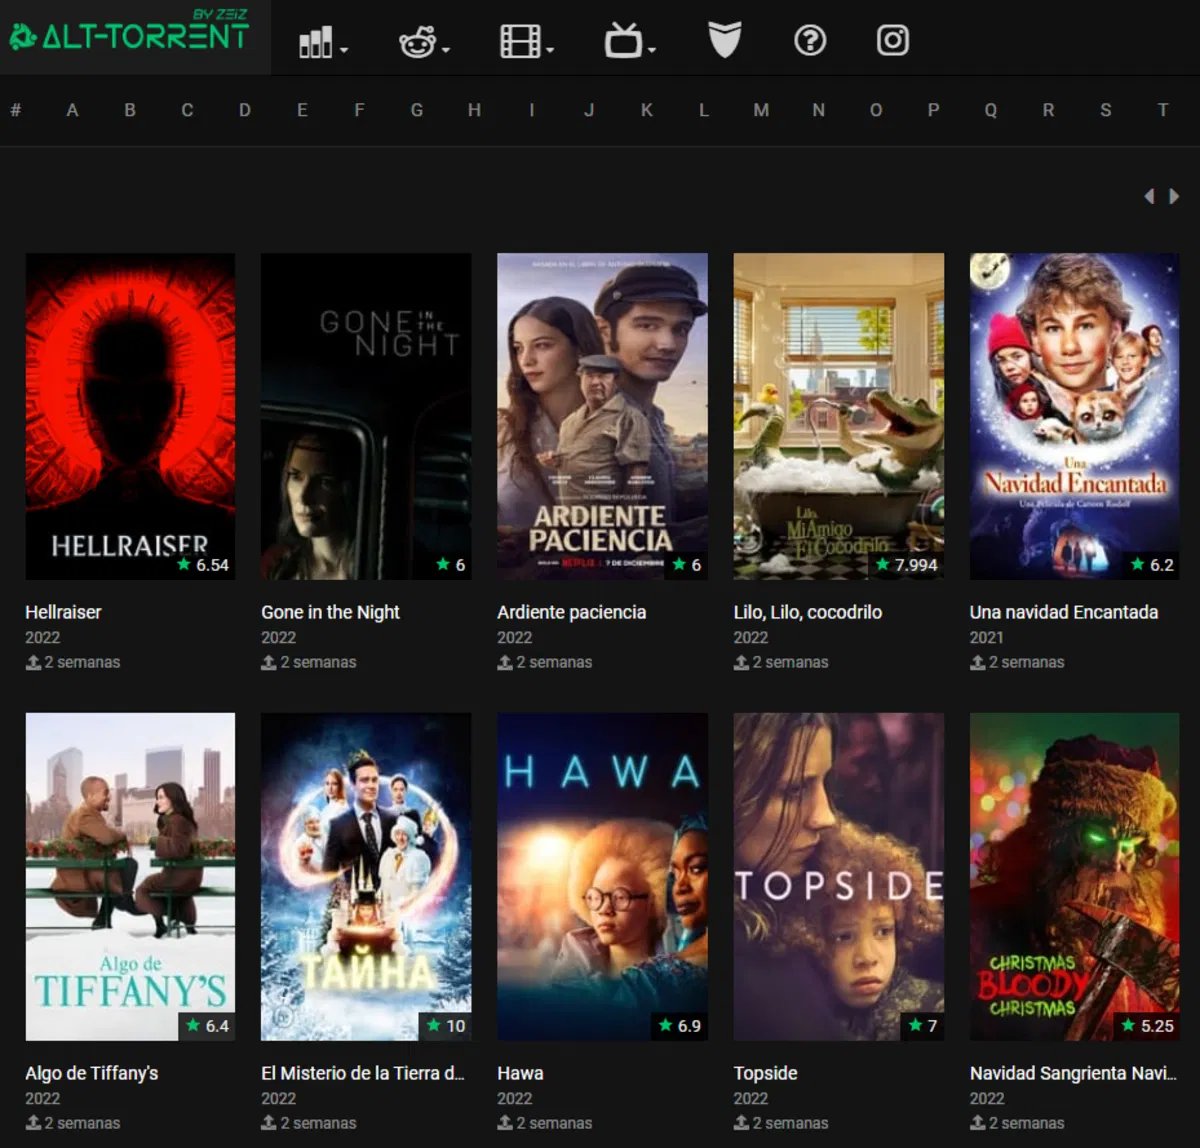Click the 7.994 rating on Lilo poster

pos(907,565)
